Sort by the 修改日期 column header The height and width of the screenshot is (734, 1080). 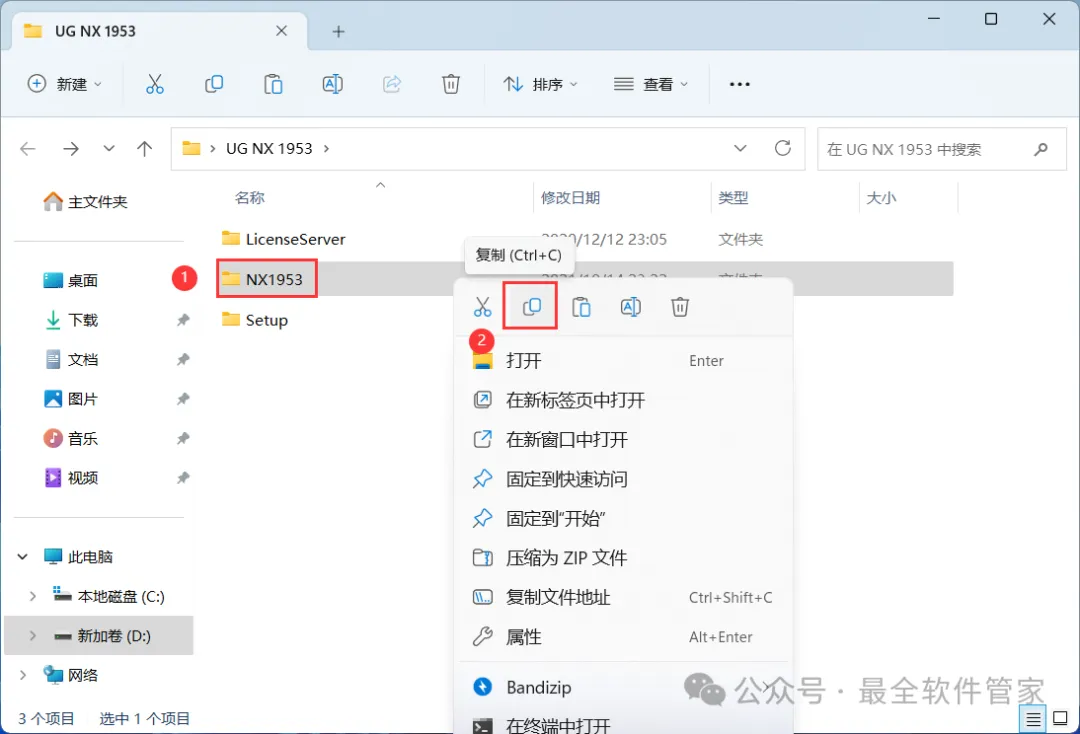point(570,198)
